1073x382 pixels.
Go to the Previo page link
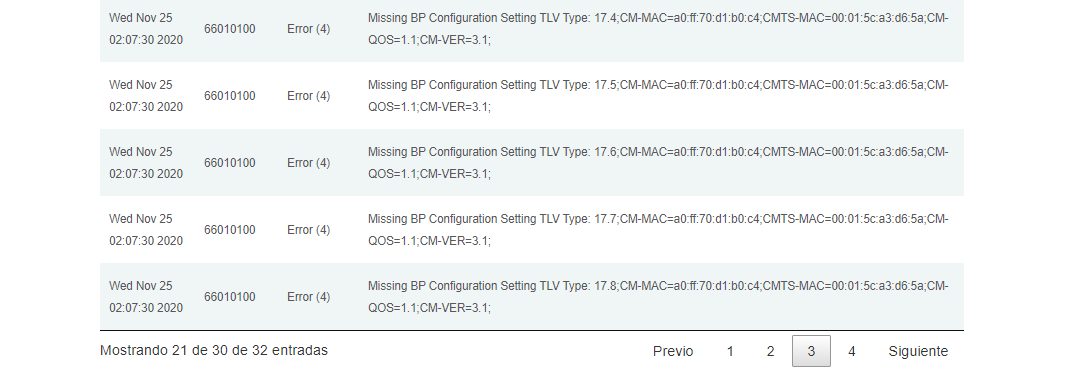[673, 351]
